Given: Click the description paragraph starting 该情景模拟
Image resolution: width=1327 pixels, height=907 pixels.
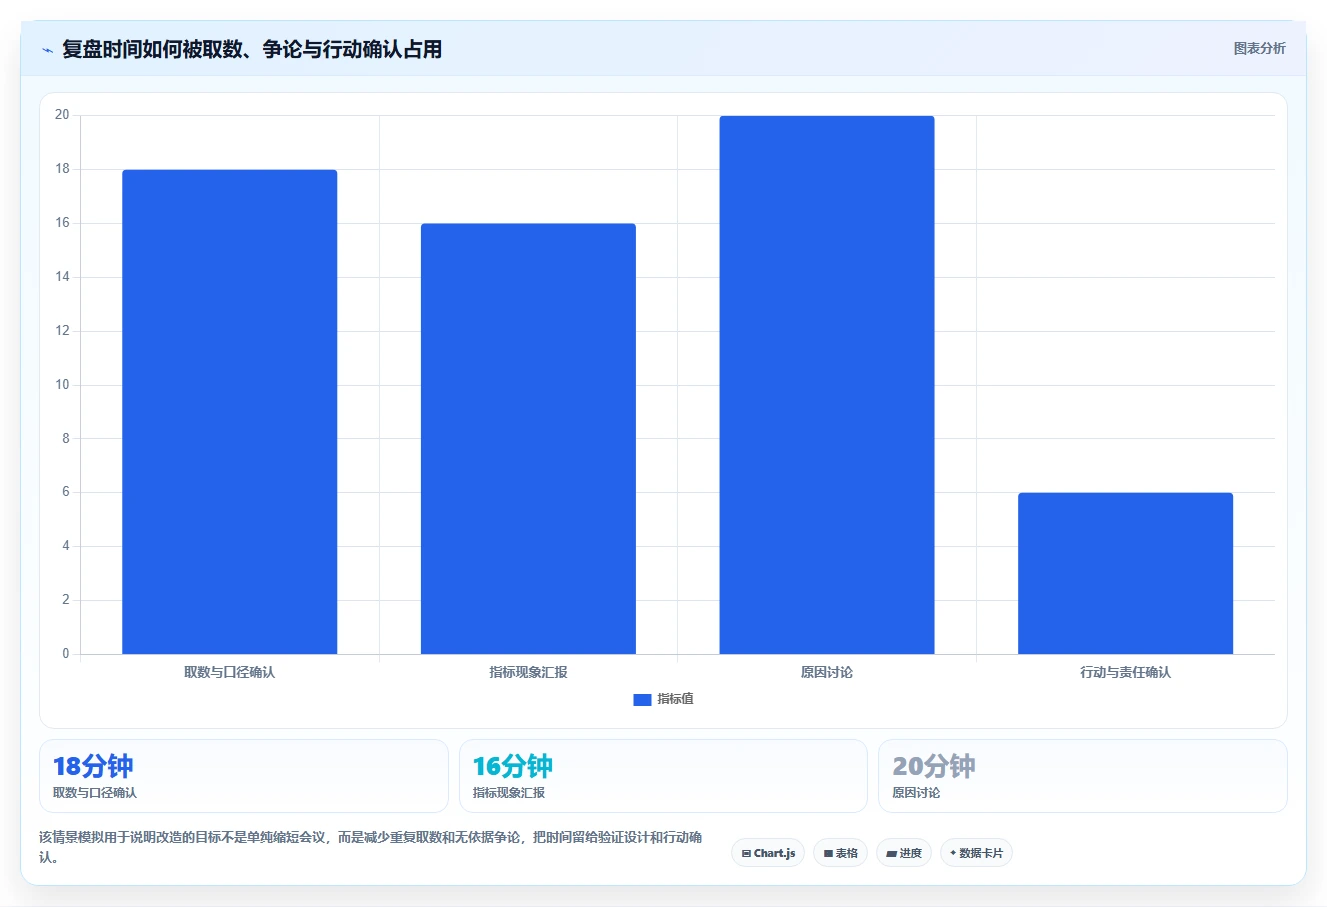Looking at the screenshot, I should [x=371, y=847].
